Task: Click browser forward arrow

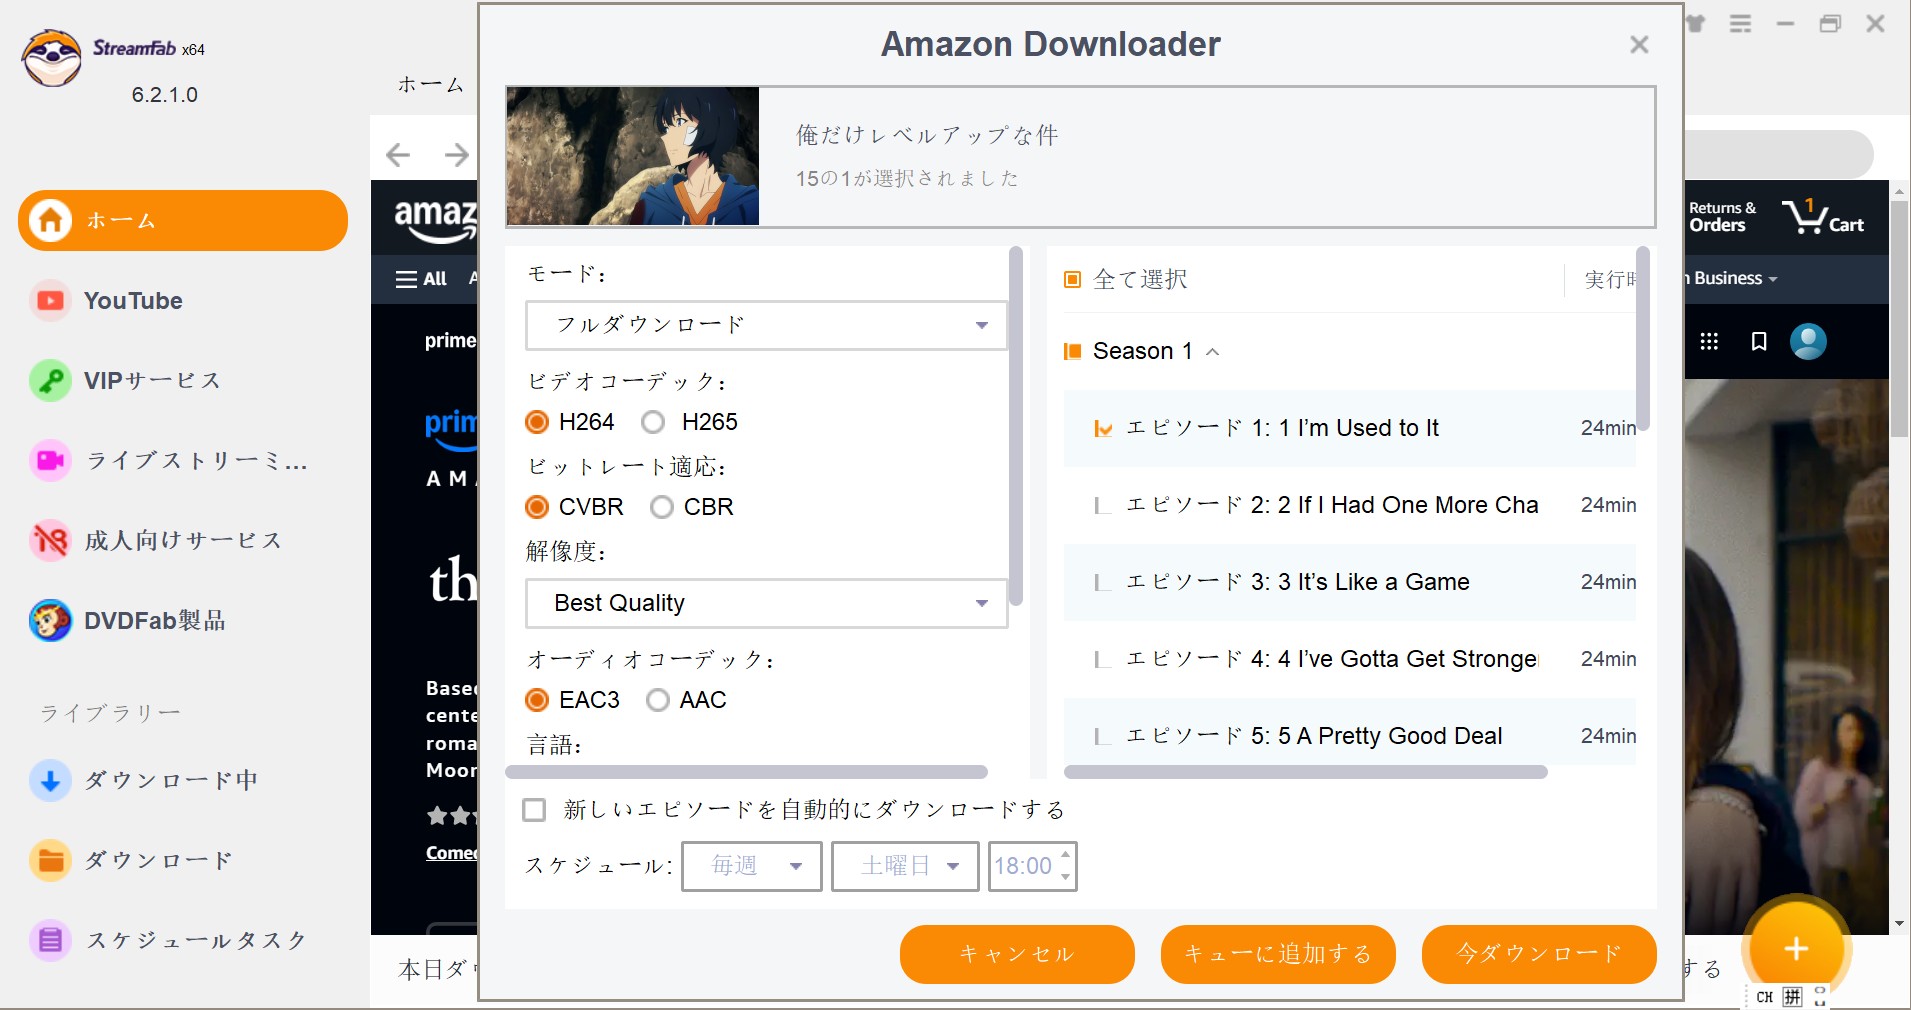Action: tap(456, 154)
